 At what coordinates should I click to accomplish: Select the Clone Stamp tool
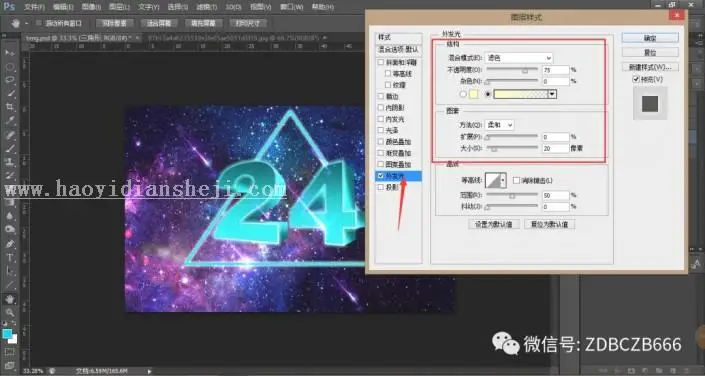point(10,162)
